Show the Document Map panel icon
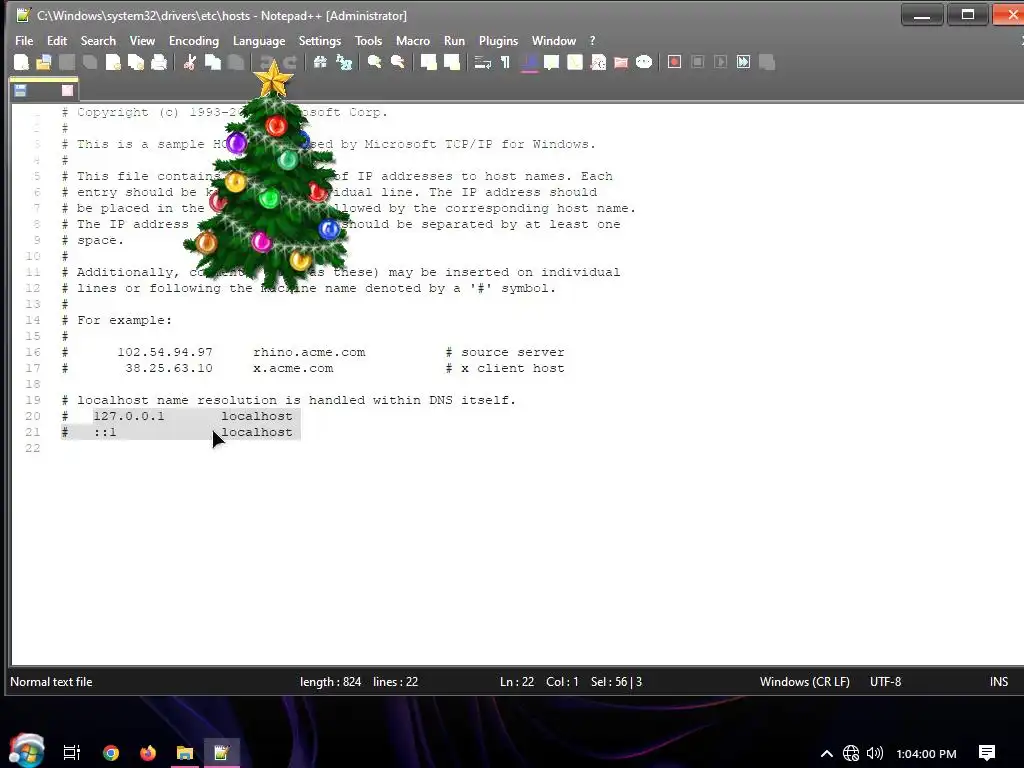This screenshot has height=768, width=1024. (x=575, y=62)
